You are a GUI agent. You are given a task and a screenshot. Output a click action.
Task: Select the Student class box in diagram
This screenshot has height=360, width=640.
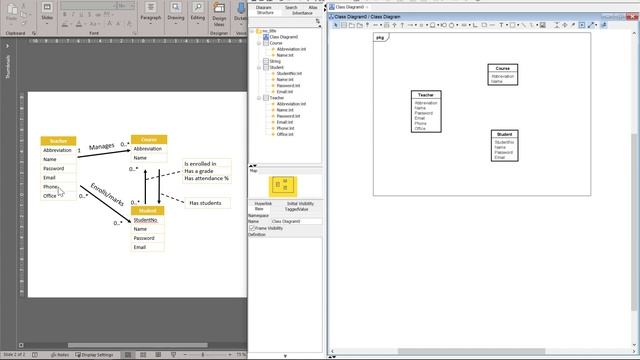504,146
